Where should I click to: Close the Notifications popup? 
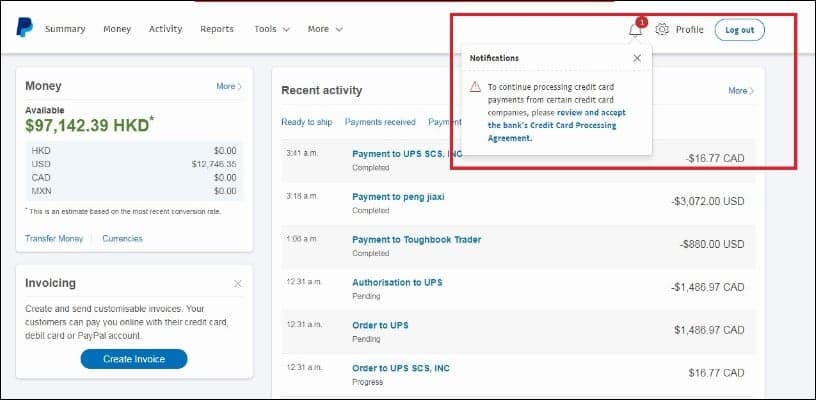637,58
